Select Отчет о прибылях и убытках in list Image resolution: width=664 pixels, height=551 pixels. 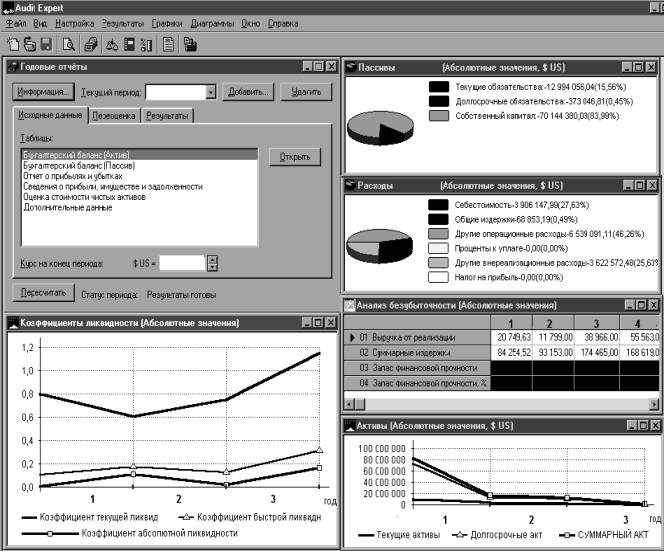(x=70, y=175)
